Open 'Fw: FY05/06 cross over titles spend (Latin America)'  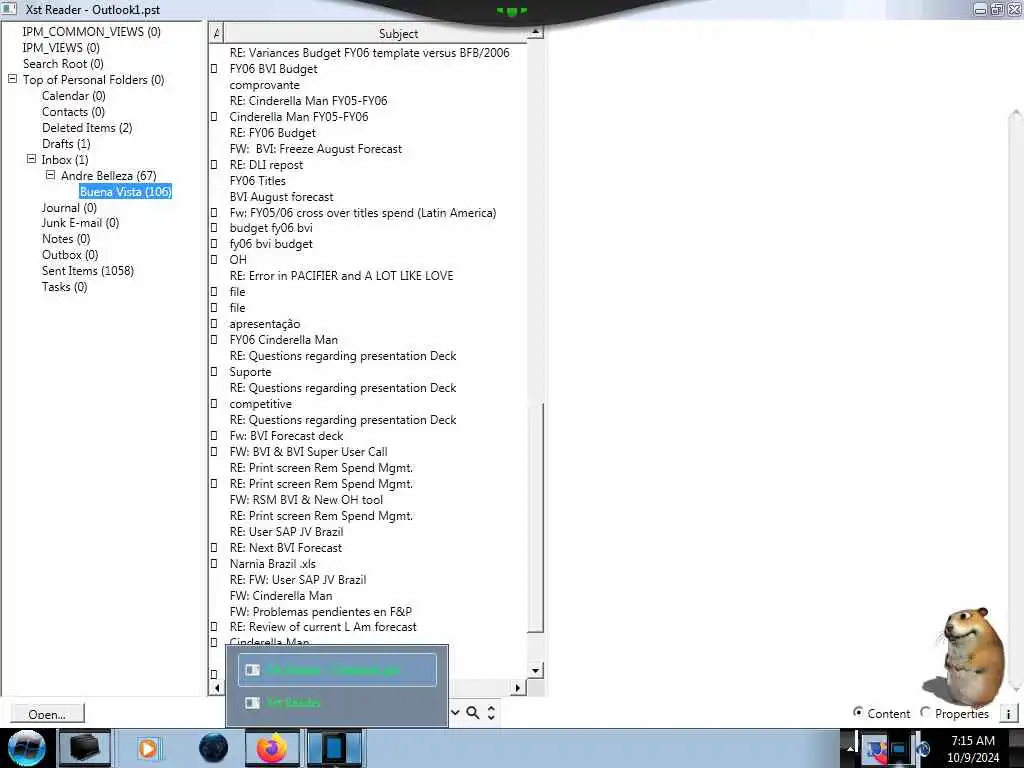[x=362, y=213]
